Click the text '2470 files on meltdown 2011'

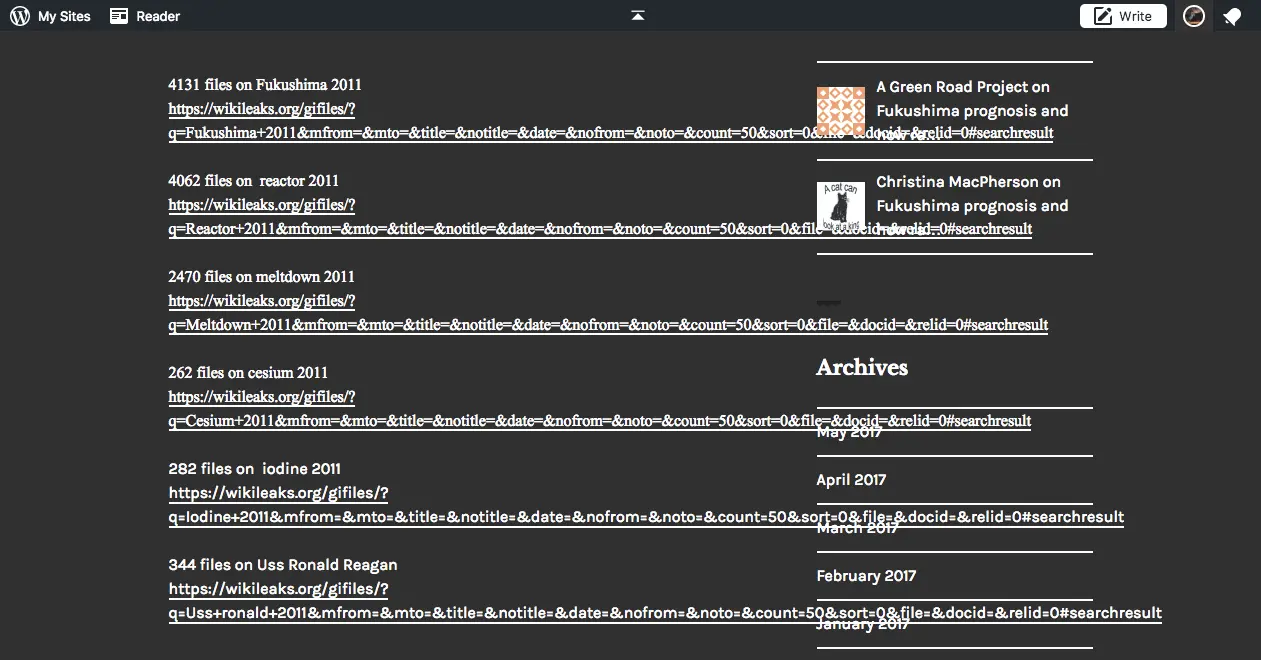[x=261, y=277]
